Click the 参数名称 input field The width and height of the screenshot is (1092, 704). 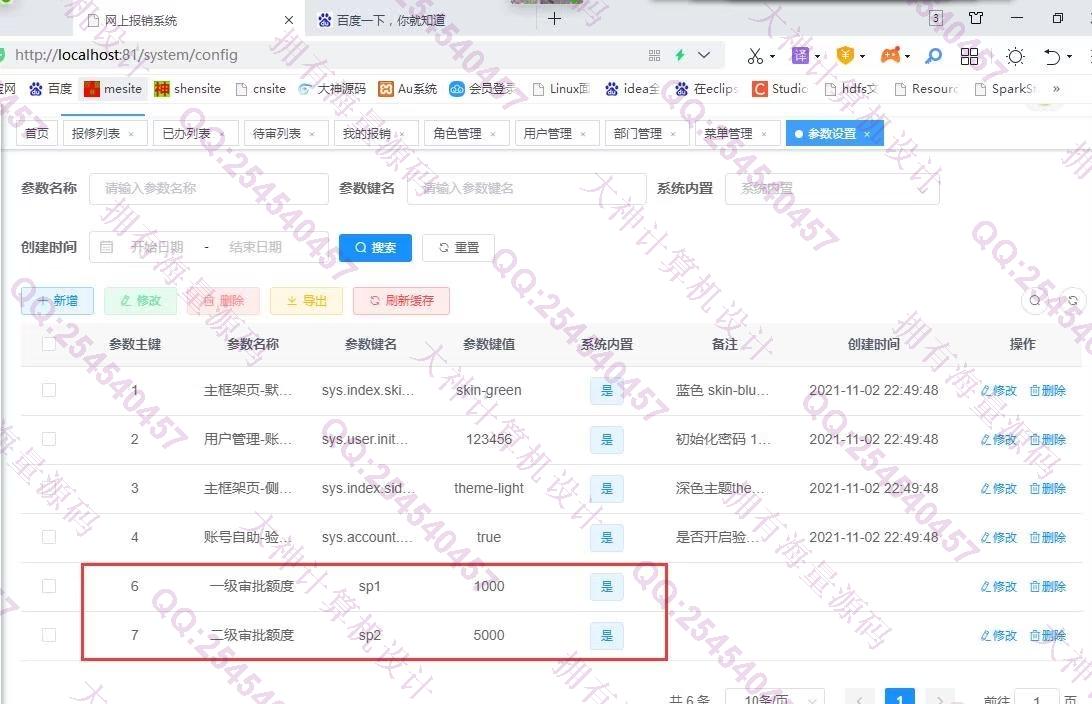208,188
